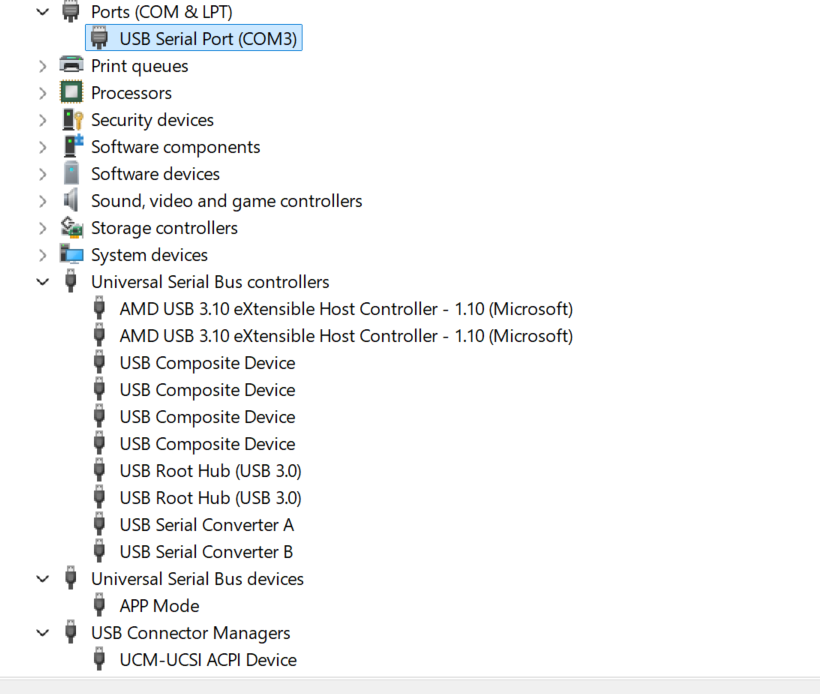Click the Software components puzzle icon
Image resolution: width=820 pixels, height=694 pixels.
click(72, 146)
